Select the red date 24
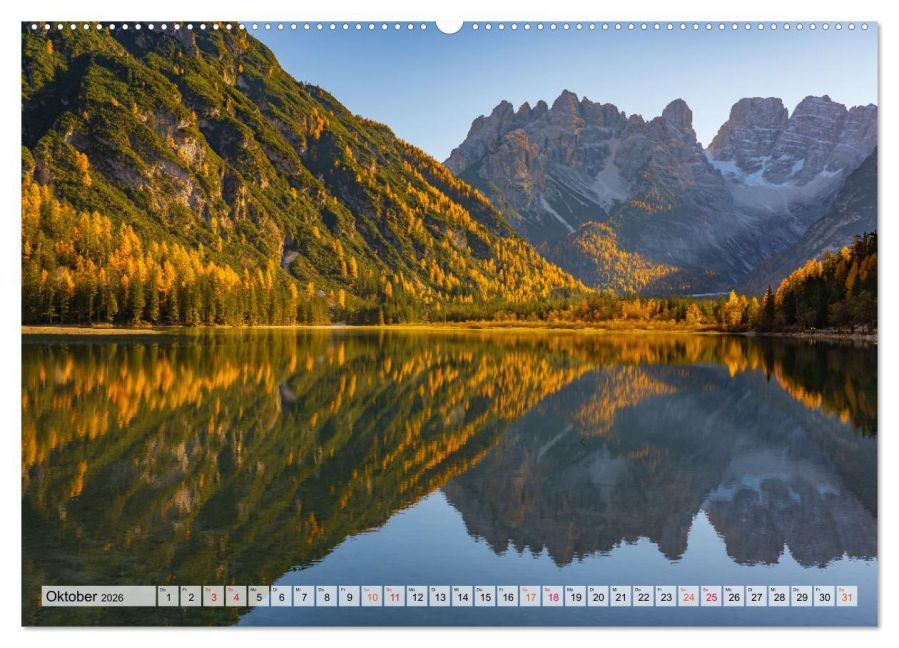899x648 pixels. tap(689, 596)
